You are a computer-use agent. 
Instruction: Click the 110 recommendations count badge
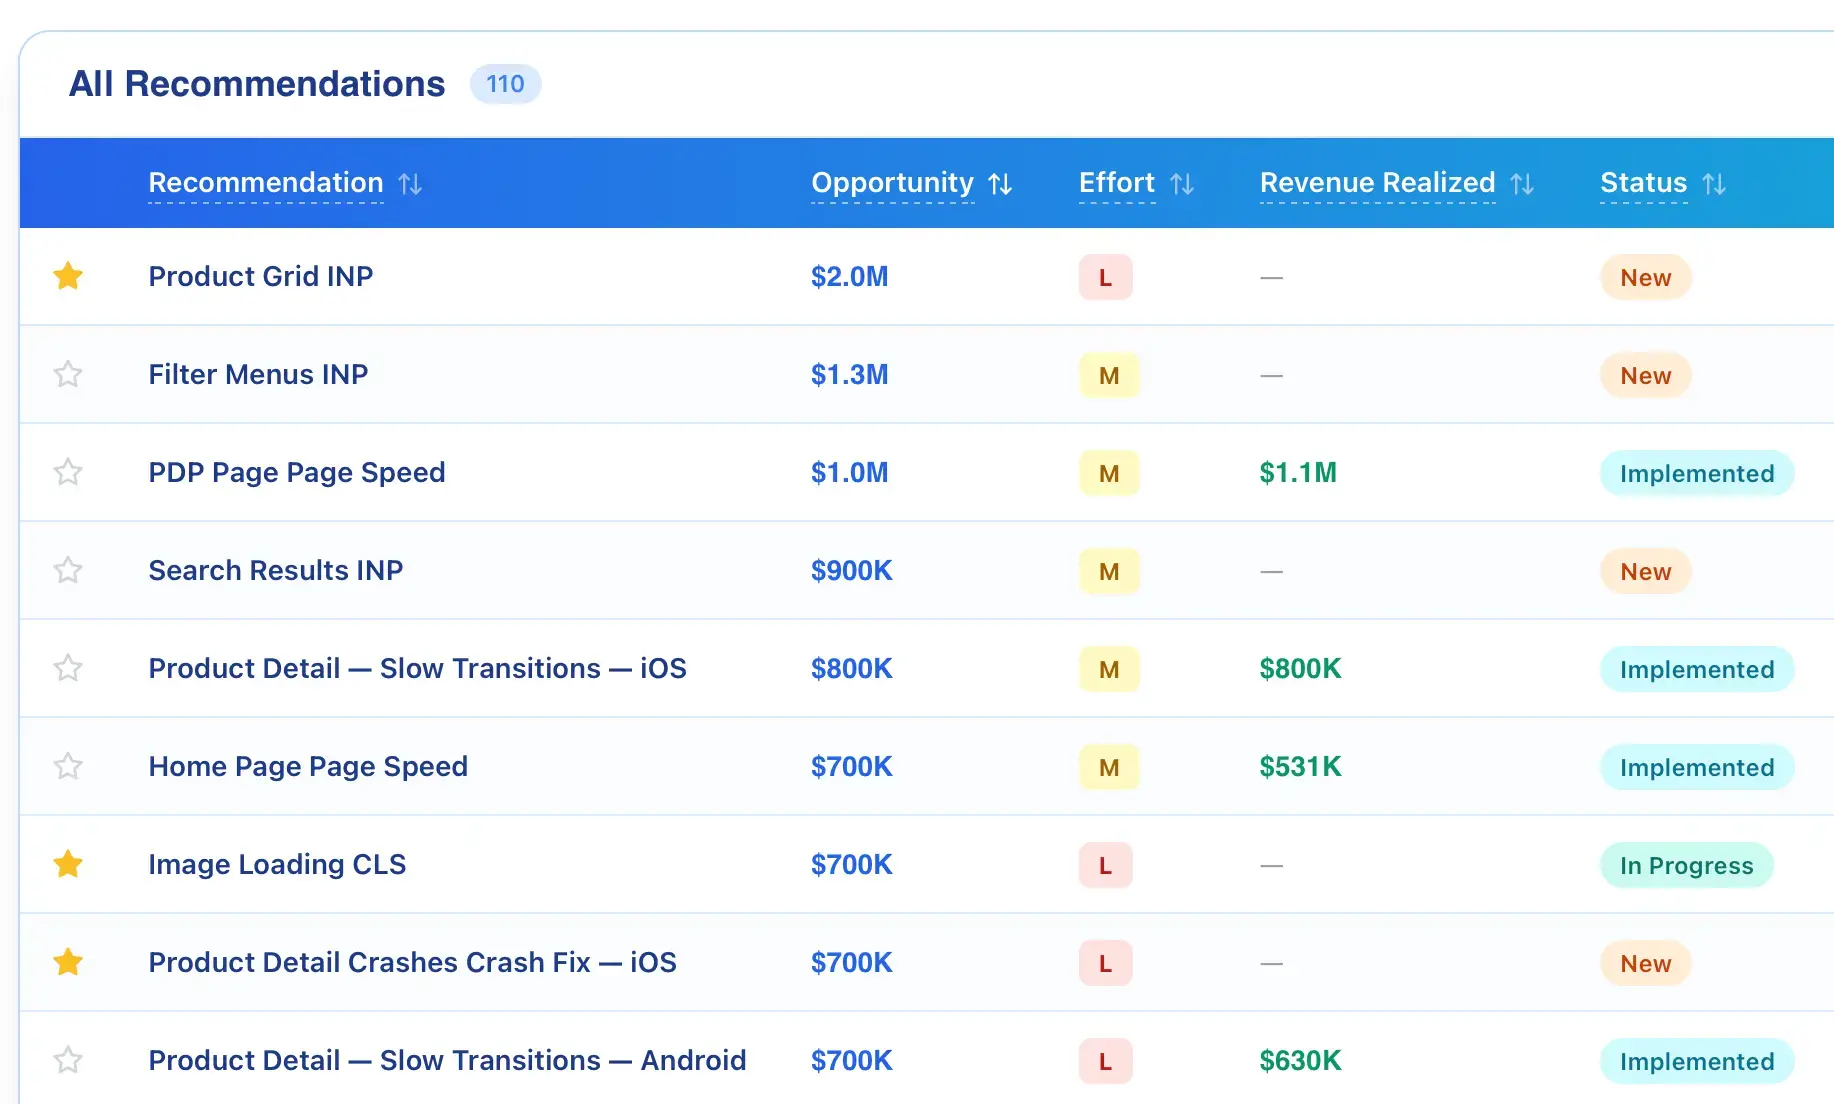(x=505, y=84)
